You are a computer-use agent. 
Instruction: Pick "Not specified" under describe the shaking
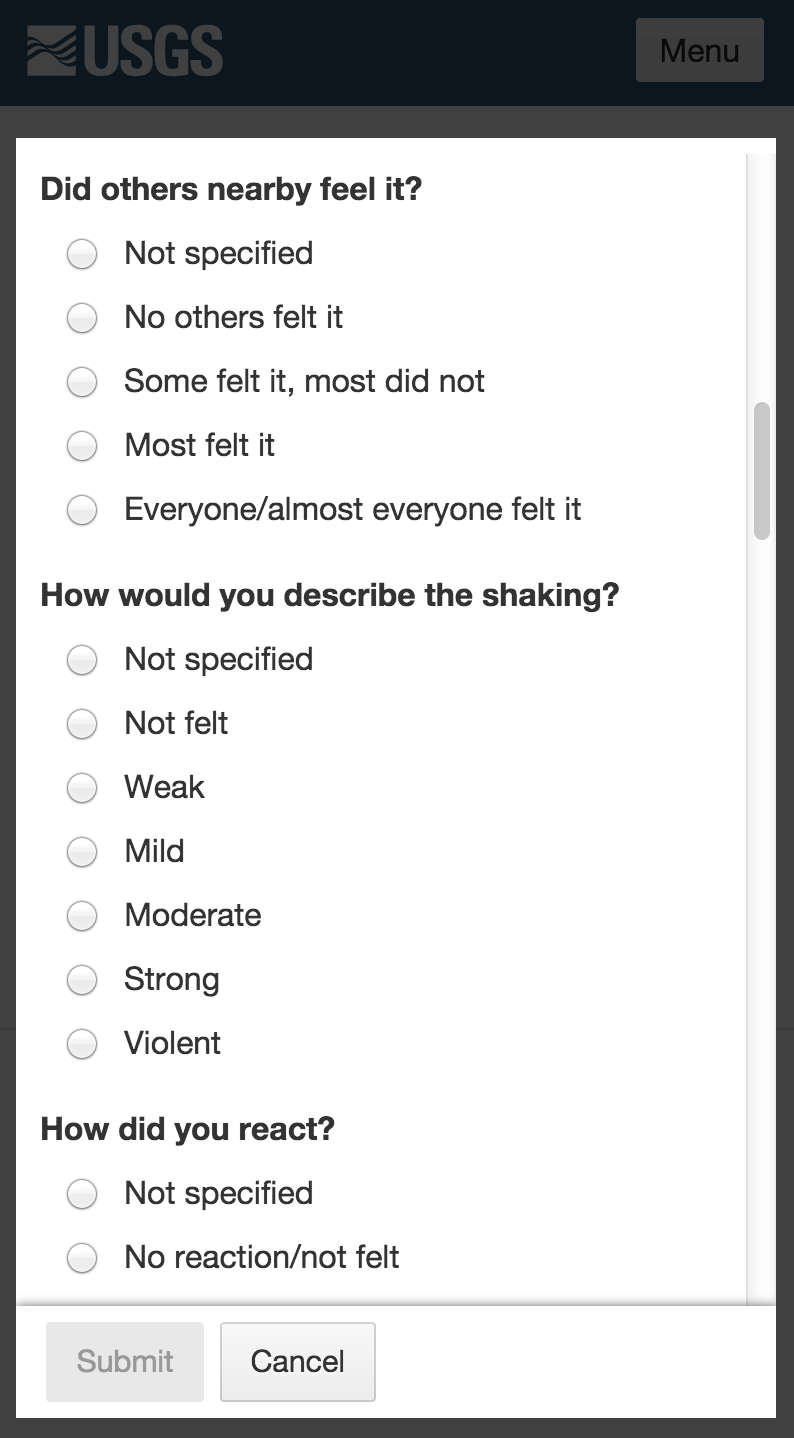[x=82, y=660]
